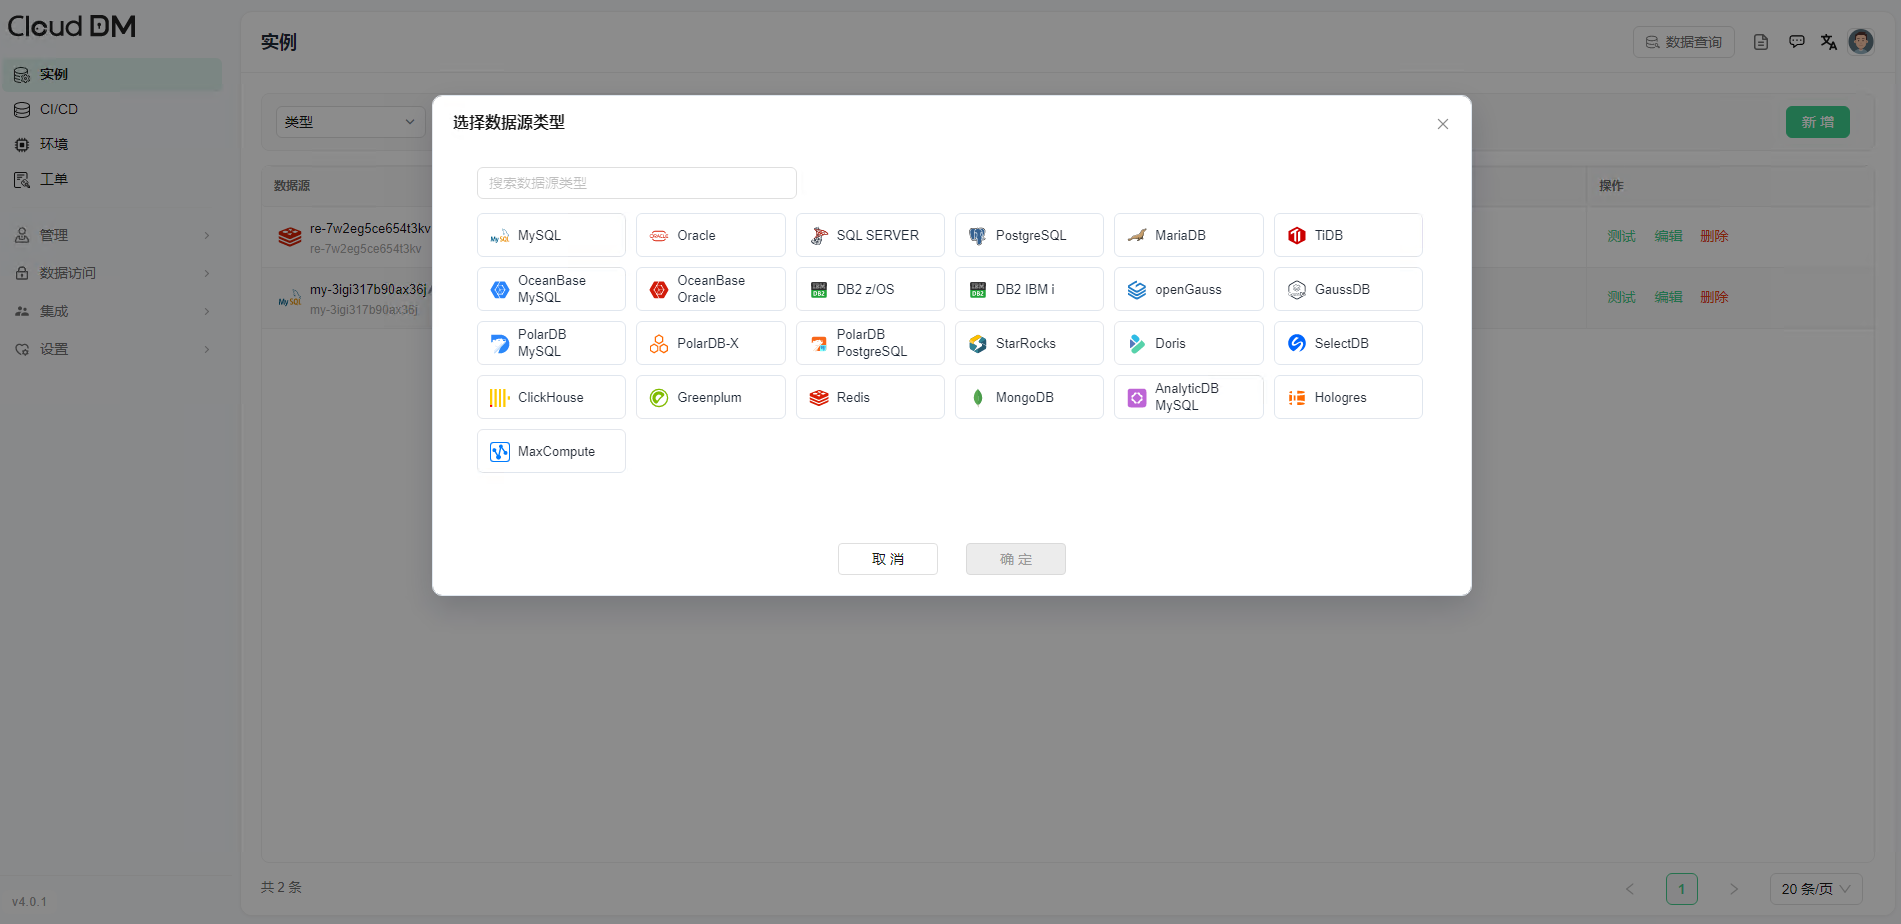The width and height of the screenshot is (1901, 924).
Task: Open the 类型 filter dropdown
Action: point(350,122)
